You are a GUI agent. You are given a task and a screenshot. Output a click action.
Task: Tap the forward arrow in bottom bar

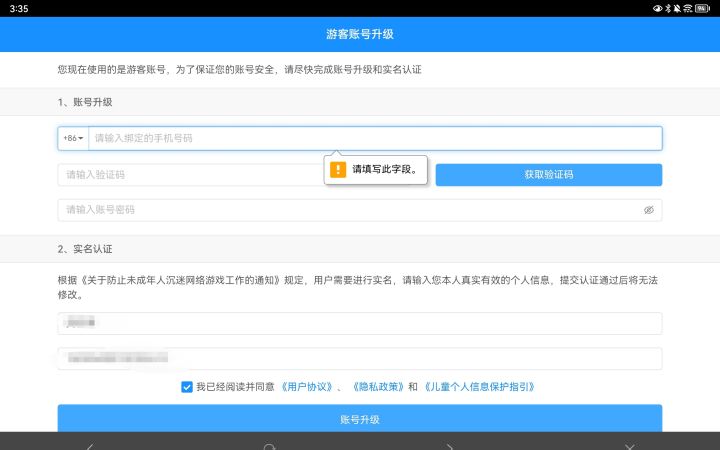coord(450,445)
